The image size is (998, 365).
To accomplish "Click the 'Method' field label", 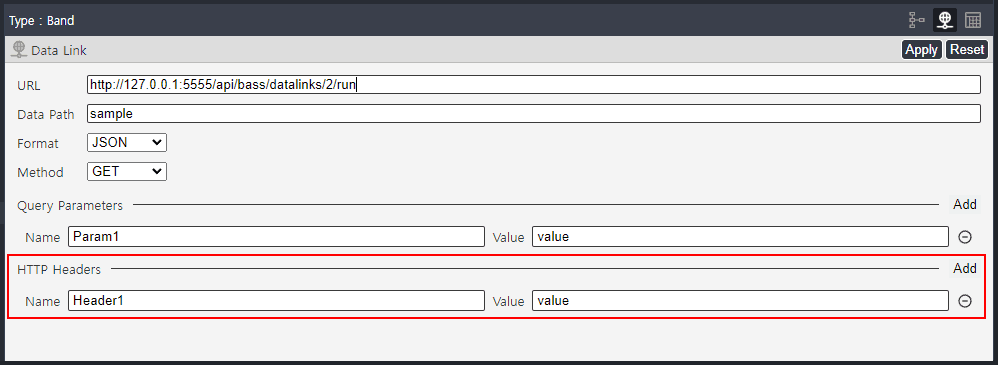I will pyautogui.click(x=40, y=173).
